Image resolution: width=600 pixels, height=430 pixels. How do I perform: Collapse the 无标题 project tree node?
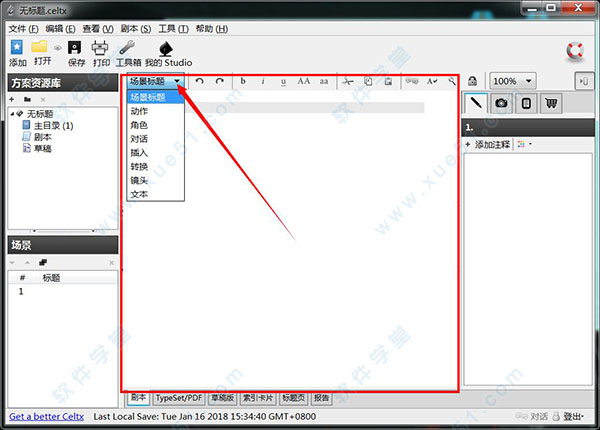[12, 114]
